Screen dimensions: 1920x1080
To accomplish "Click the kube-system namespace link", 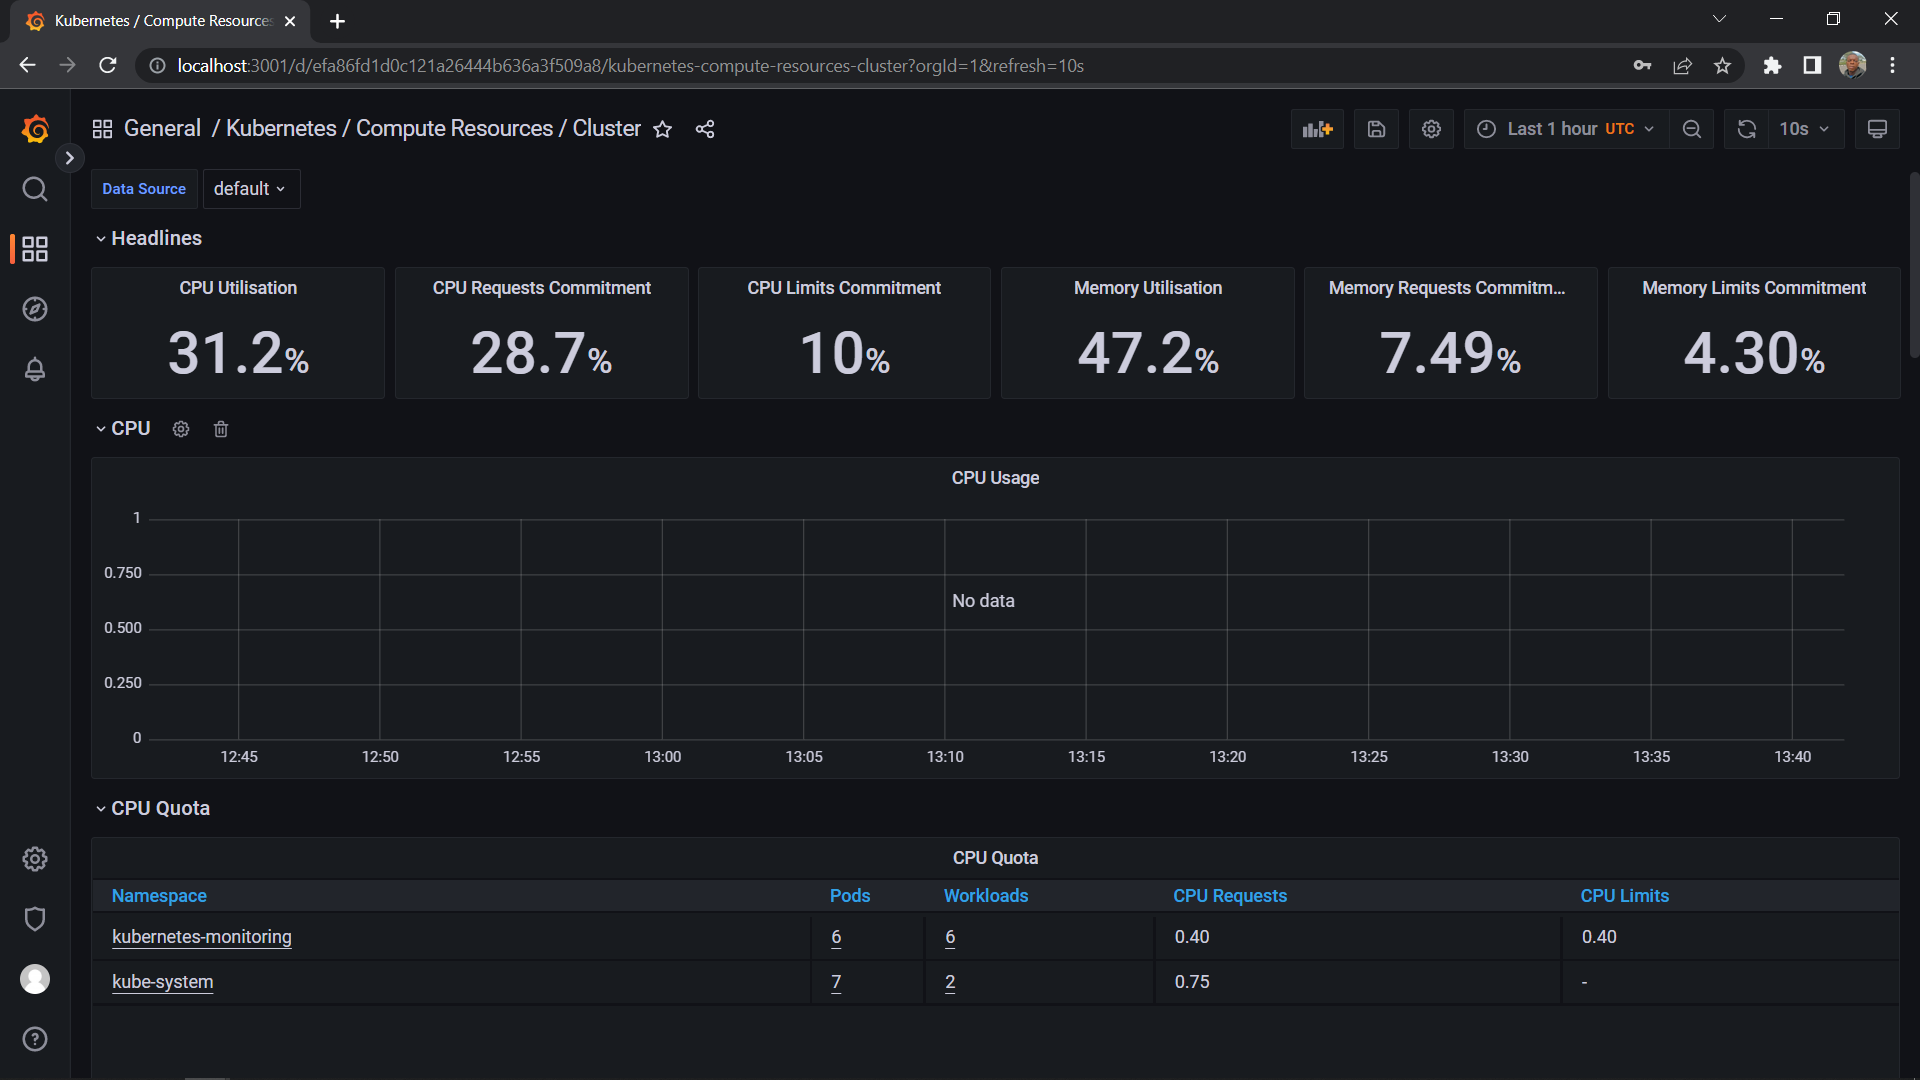I will [x=162, y=981].
